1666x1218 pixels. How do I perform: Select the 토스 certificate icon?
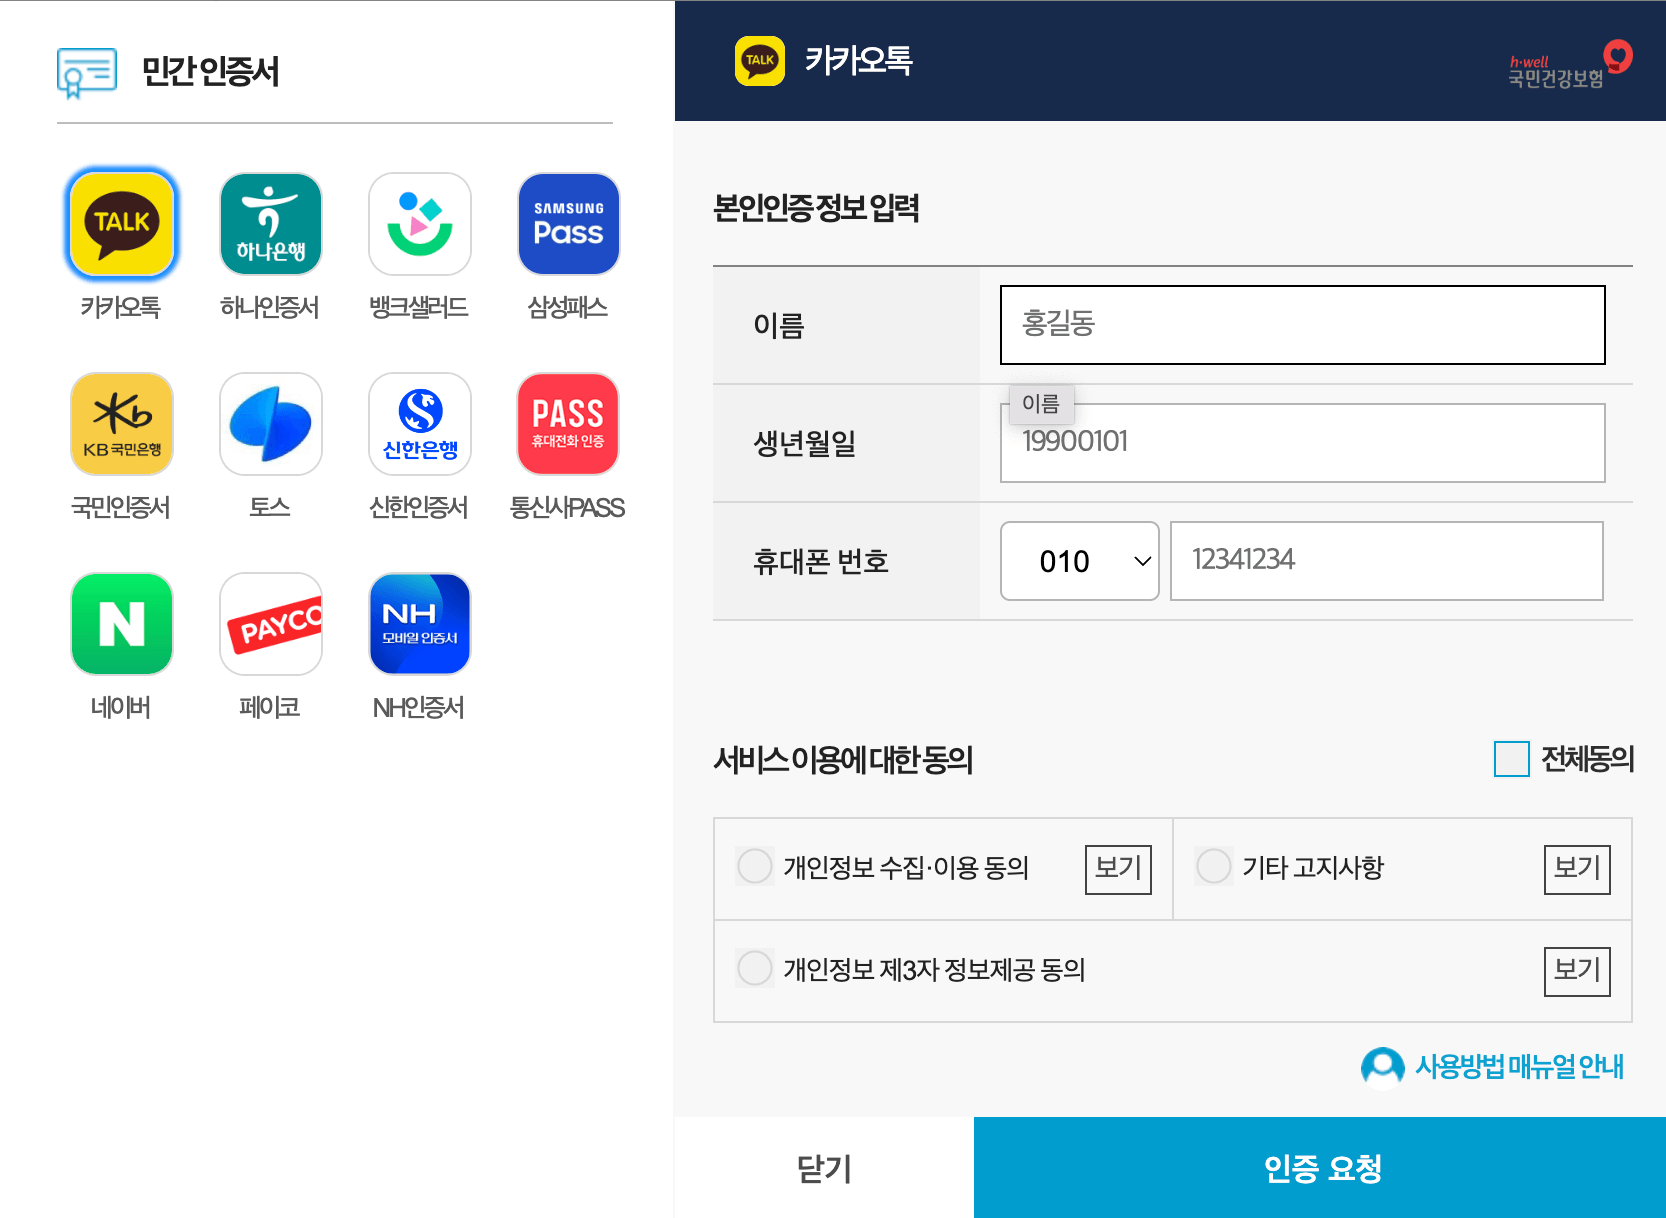coord(270,423)
